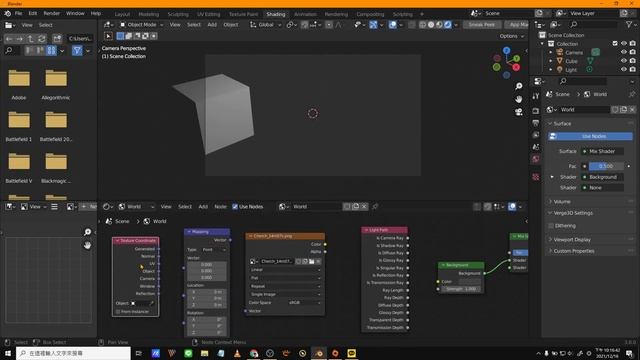Open the File menu
The height and width of the screenshot is (360, 640).
coord(18,13)
